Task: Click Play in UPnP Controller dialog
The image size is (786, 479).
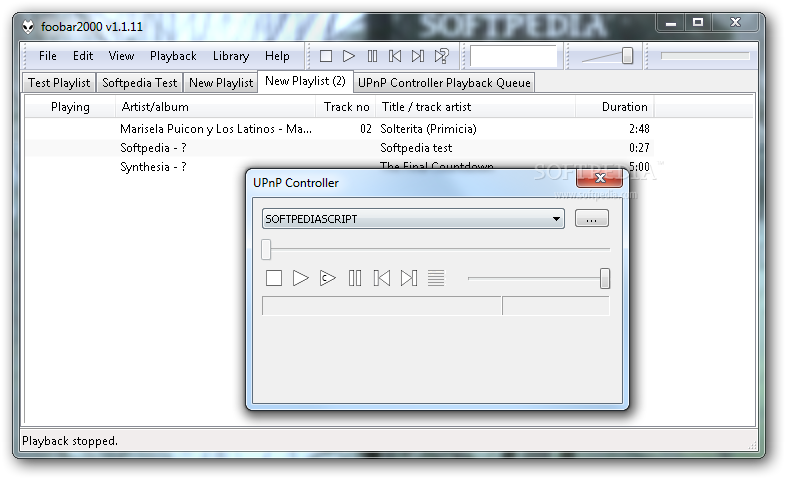Action: pyautogui.click(x=301, y=278)
